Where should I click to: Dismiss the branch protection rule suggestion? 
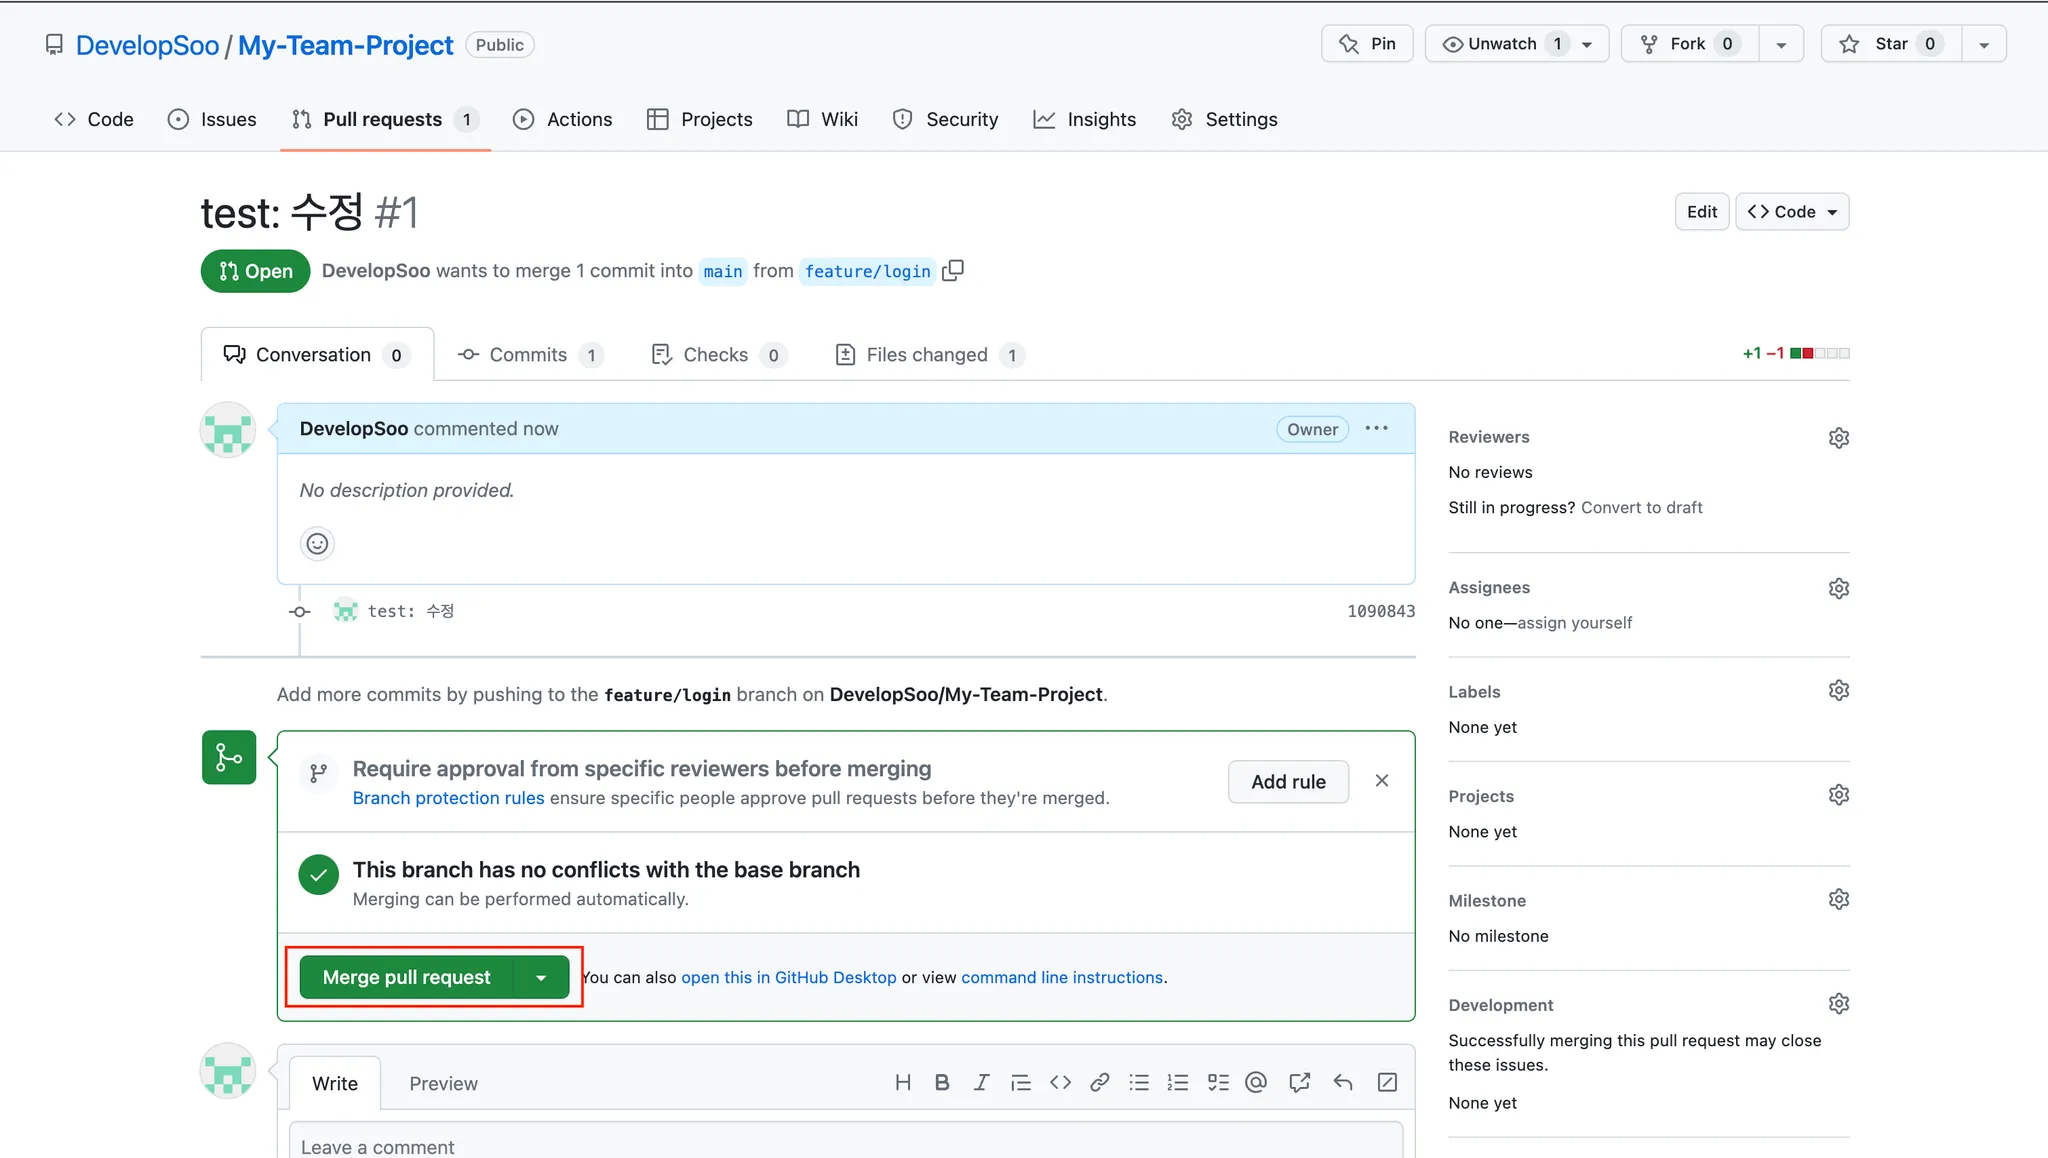coord(1382,781)
